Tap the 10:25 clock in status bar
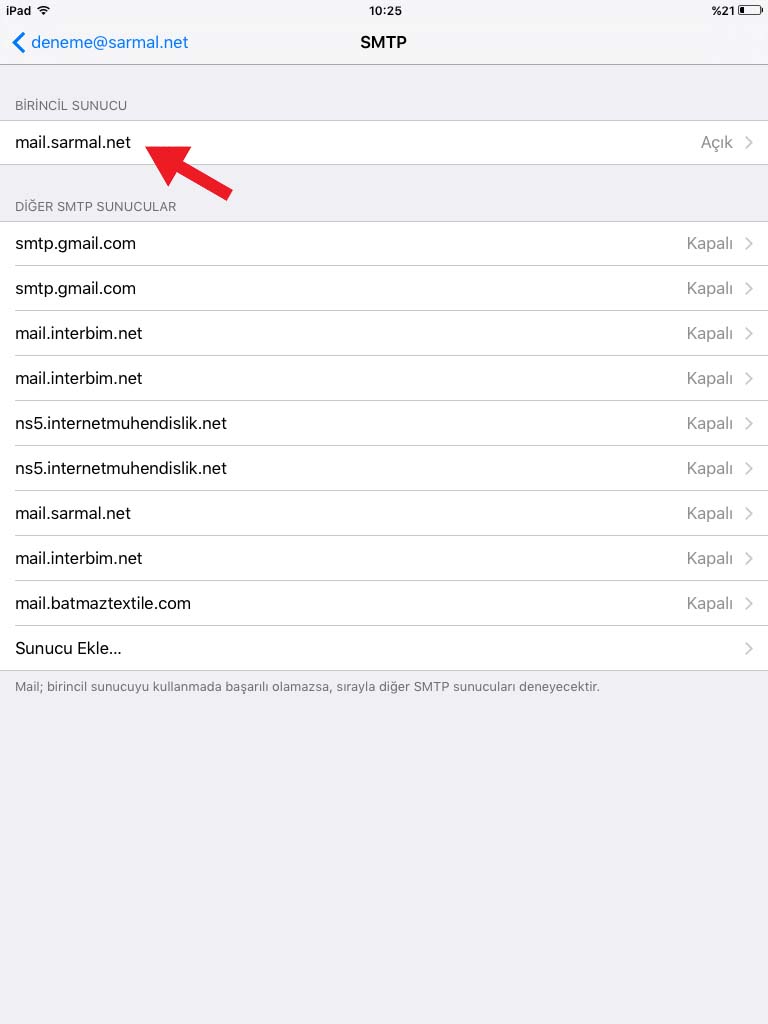The image size is (768, 1024). (x=385, y=10)
